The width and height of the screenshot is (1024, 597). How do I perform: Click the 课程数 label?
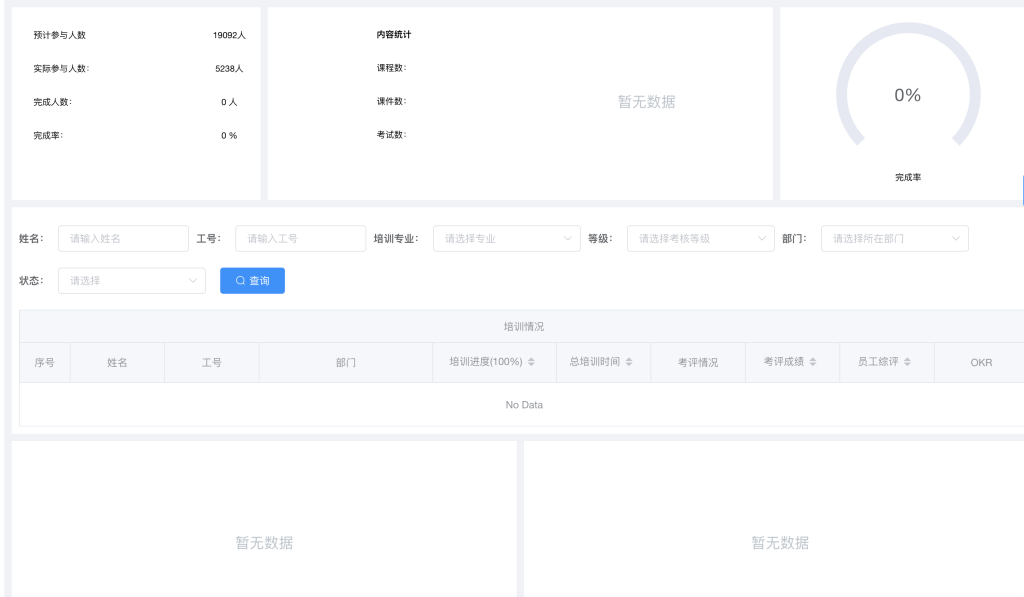(391, 68)
